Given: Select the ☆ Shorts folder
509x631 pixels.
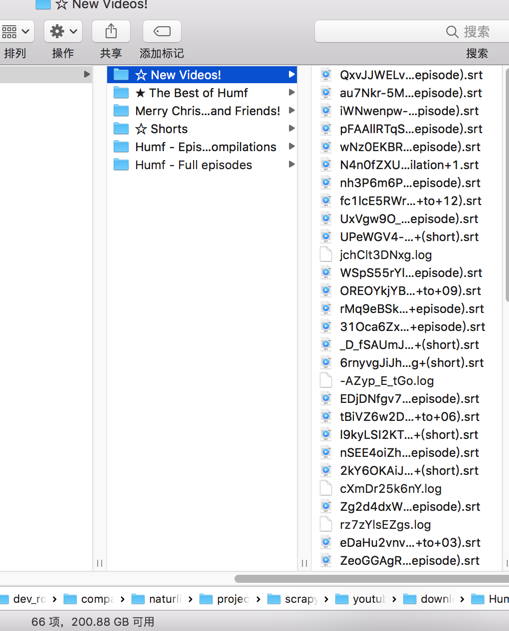Looking at the screenshot, I should point(202,129).
